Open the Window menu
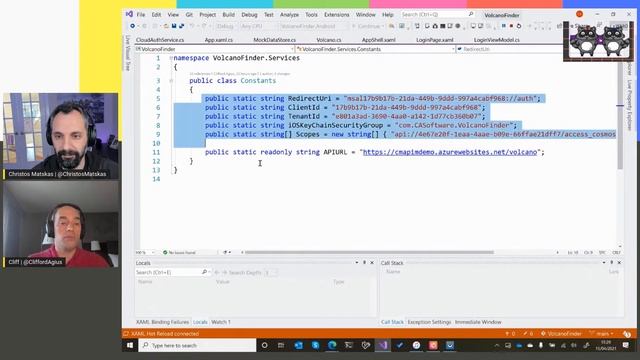 (x=365, y=15)
